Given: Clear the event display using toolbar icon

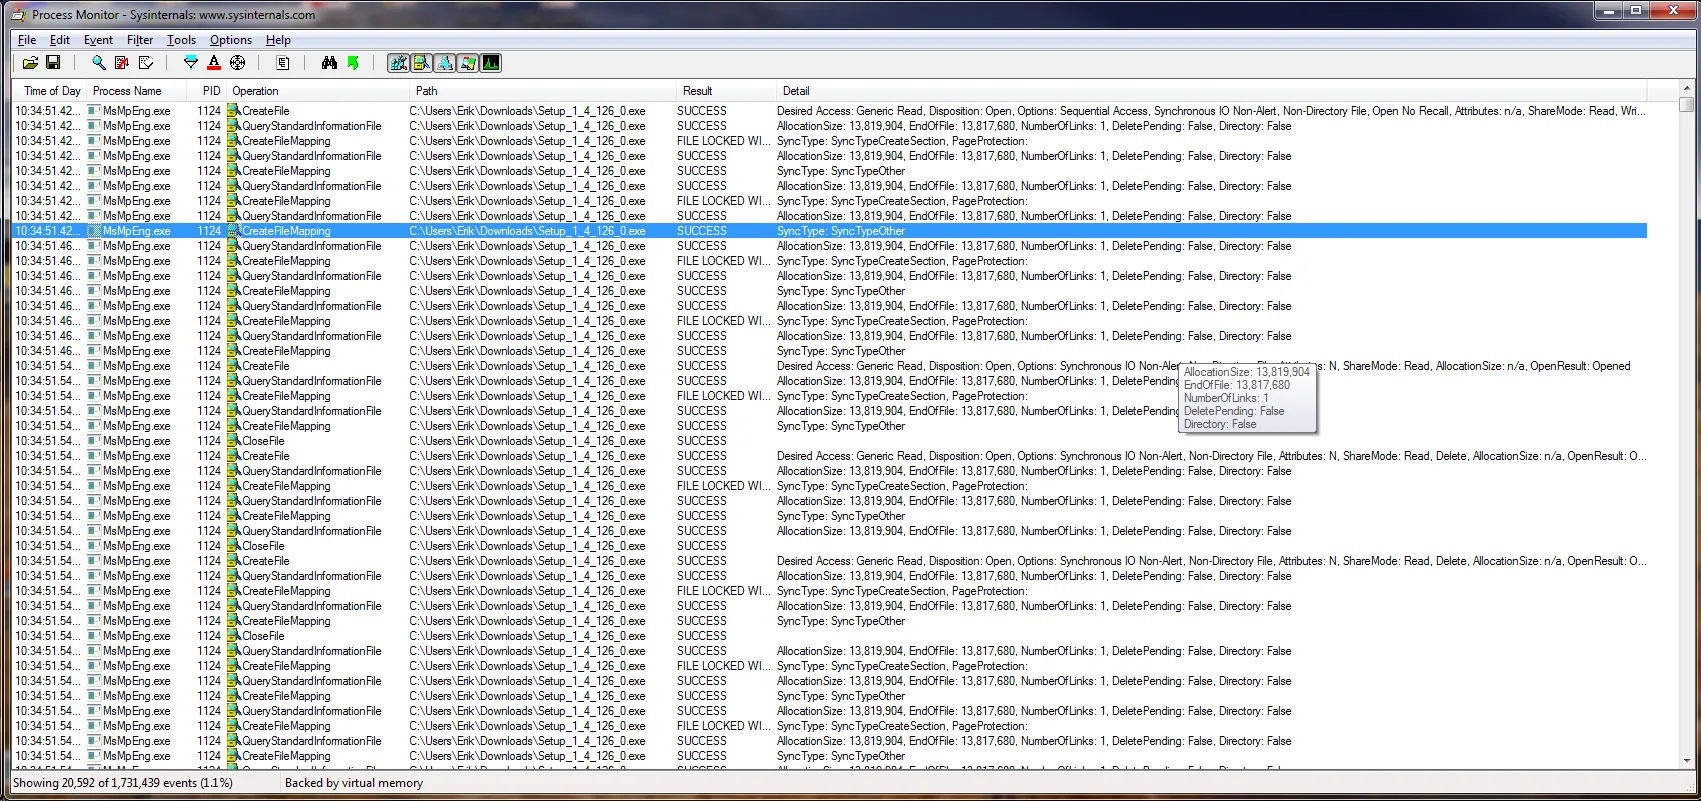Looking at the screenshot, I should [146, 63].
